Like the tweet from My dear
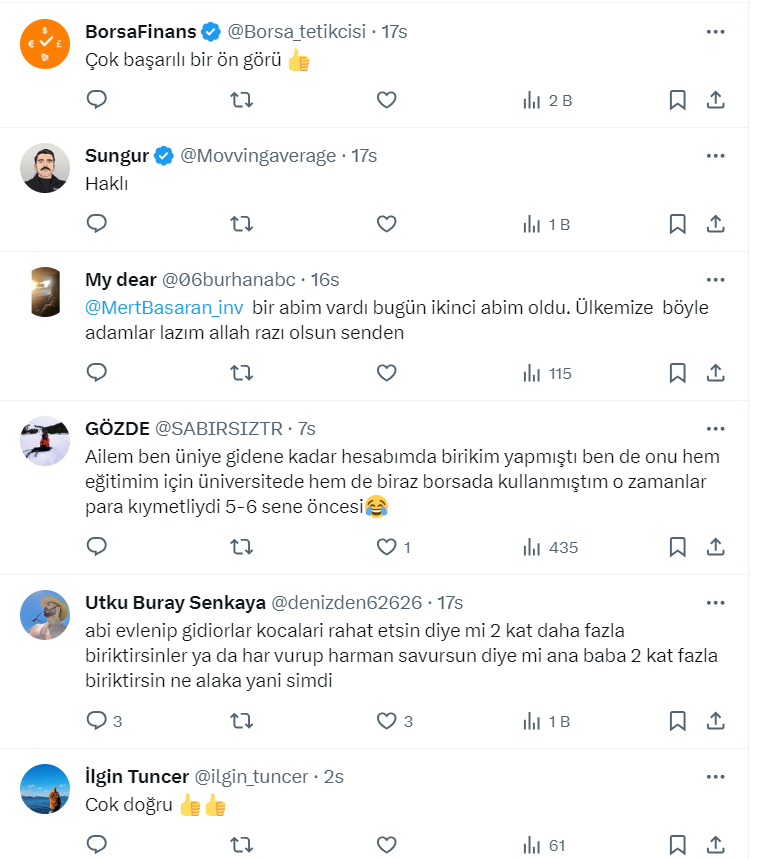Viewport: 758px width, 859px height. point(387,373)
